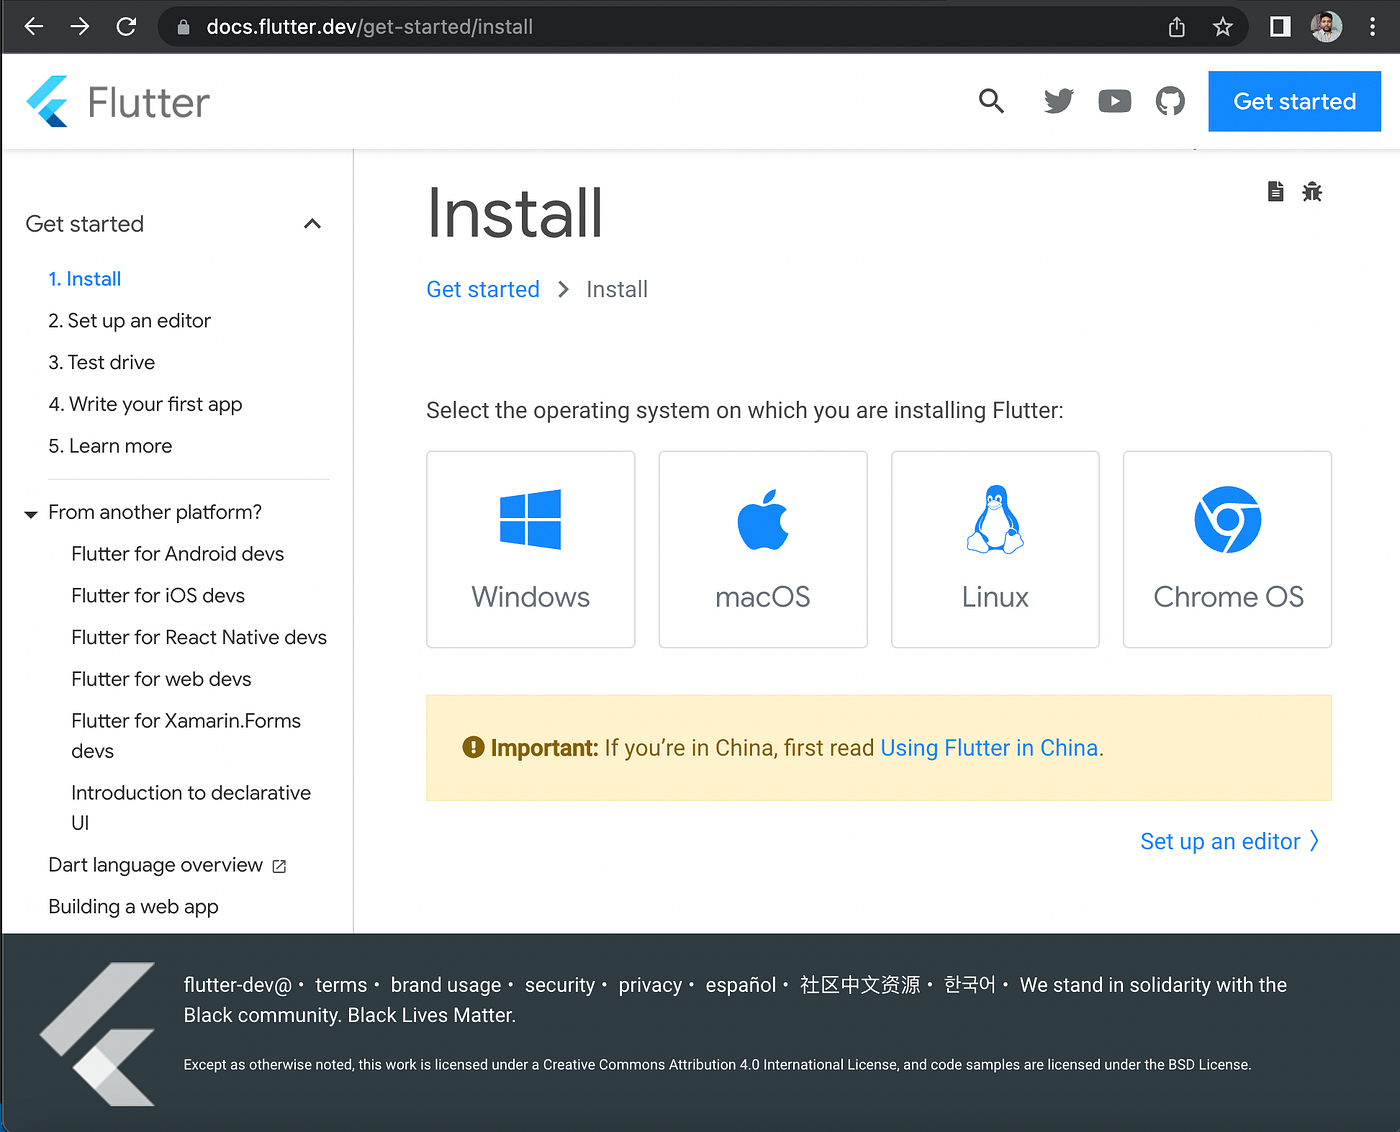Report a bug using the bug icon
Image resolution: width=1400 pixels, height=1132 pixels.
click(1312, 191)
